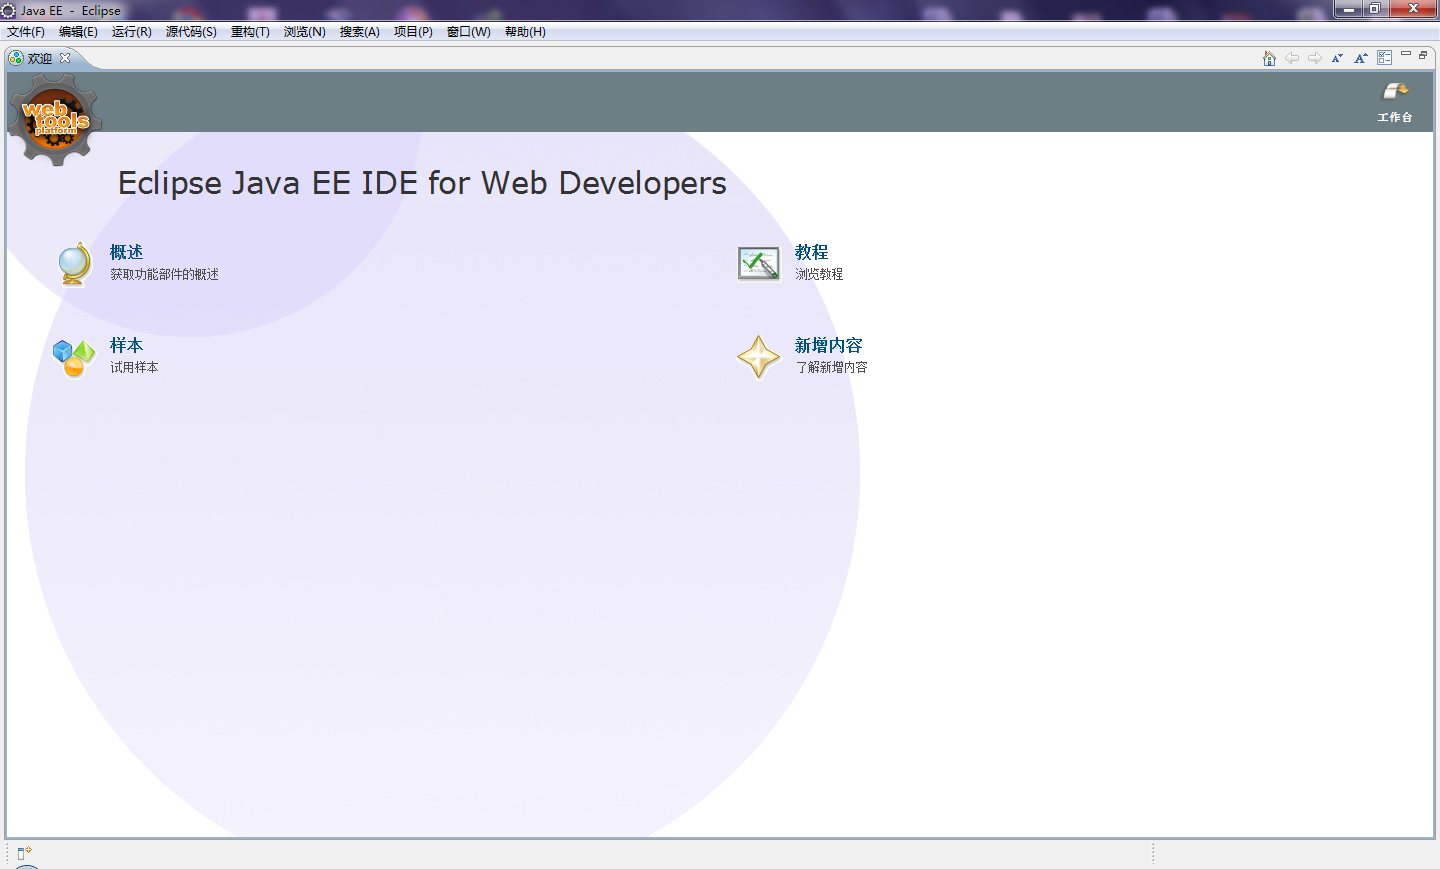Open the 窗口(W) menu
Viewport: 1440px width, 869px height.
pos(469,32)
